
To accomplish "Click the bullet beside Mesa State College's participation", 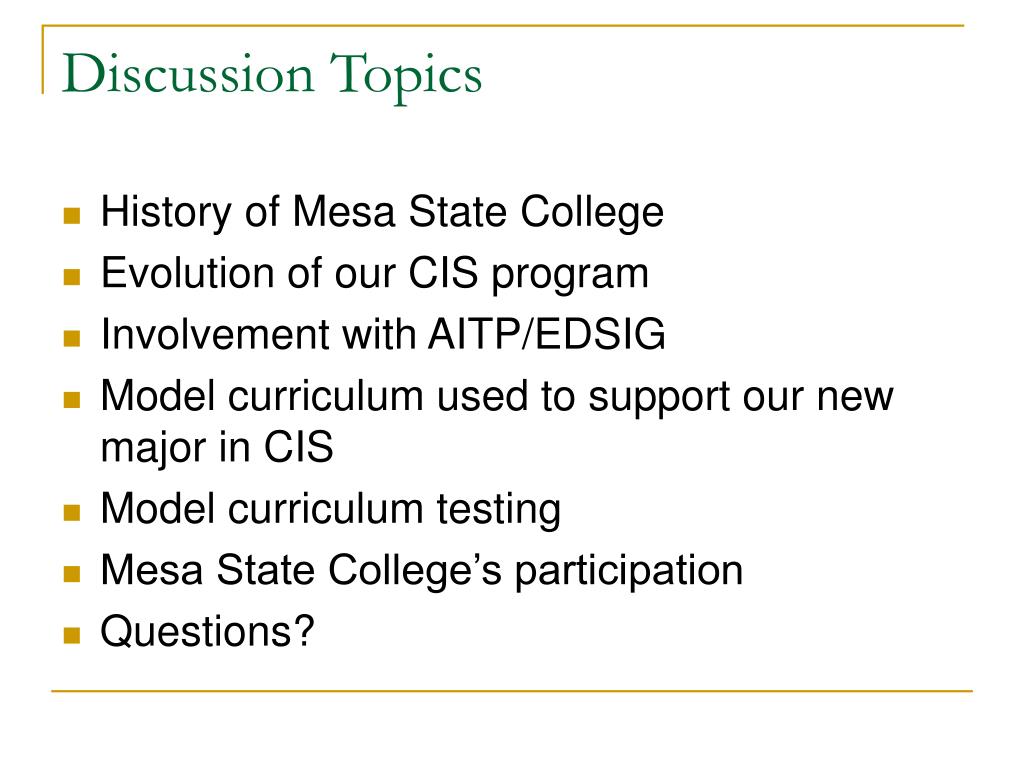I will pos(72,574).
